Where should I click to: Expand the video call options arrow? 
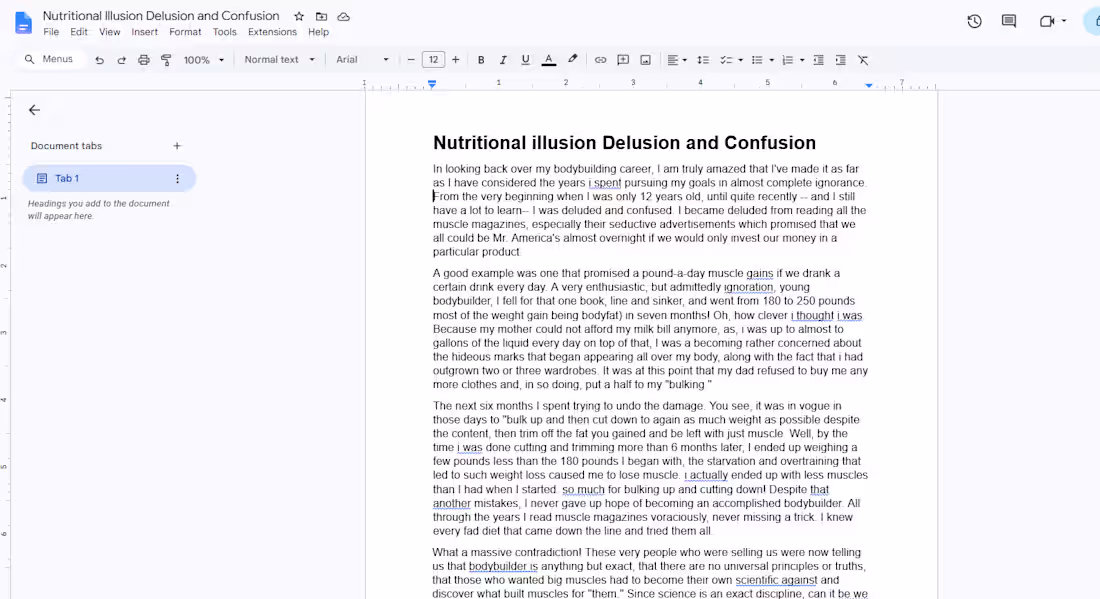(1064, 21)
